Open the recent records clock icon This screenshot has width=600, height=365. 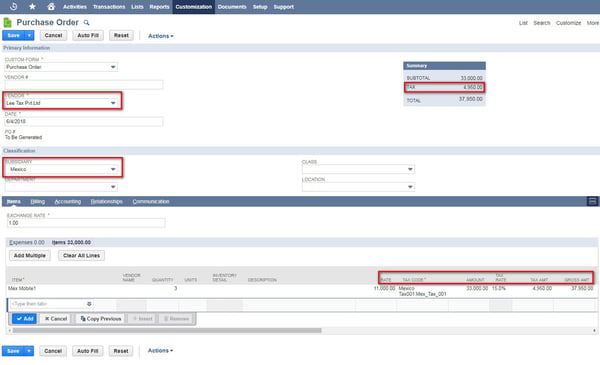pyautogui.click(x=13, y=7)
